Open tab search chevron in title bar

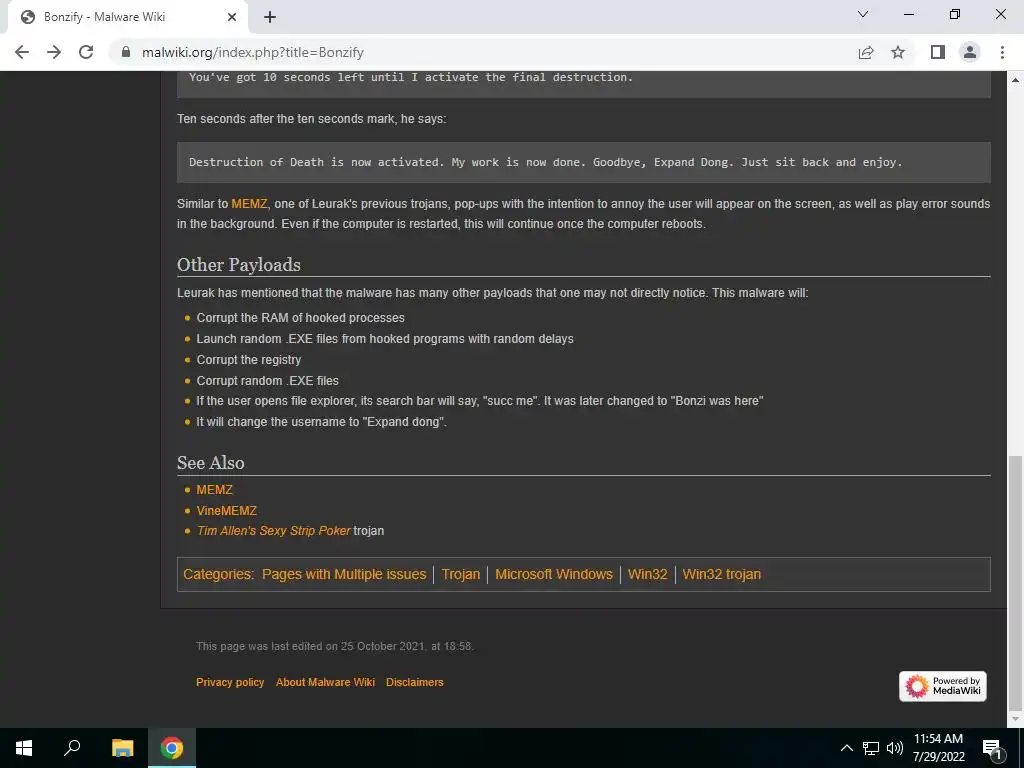click(x=863, y=14)
